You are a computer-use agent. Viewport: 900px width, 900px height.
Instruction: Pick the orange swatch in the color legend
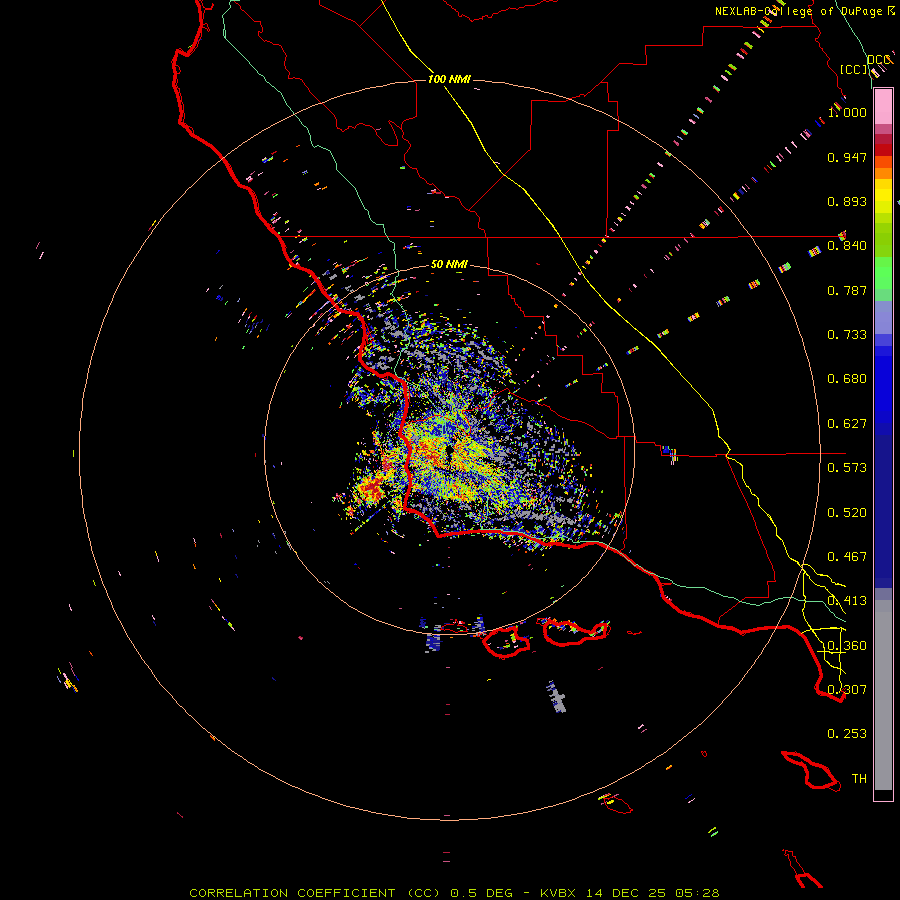pyautogui.click(x=883, y=173)
